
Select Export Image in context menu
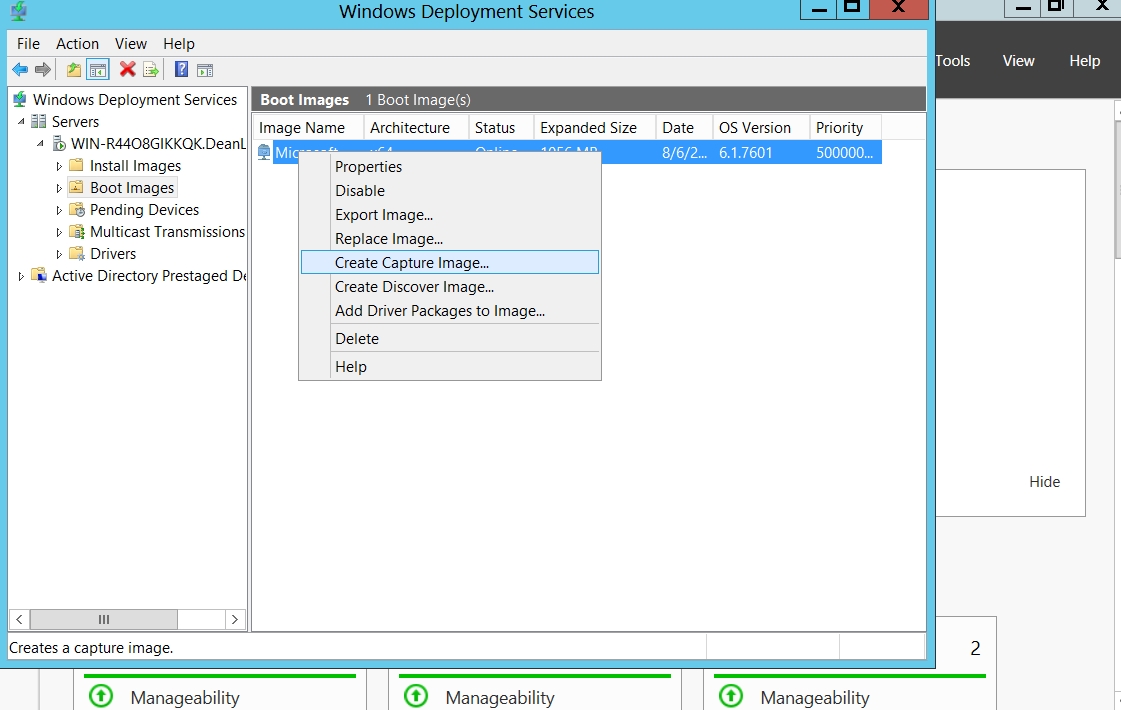click(x=384, y=215)
